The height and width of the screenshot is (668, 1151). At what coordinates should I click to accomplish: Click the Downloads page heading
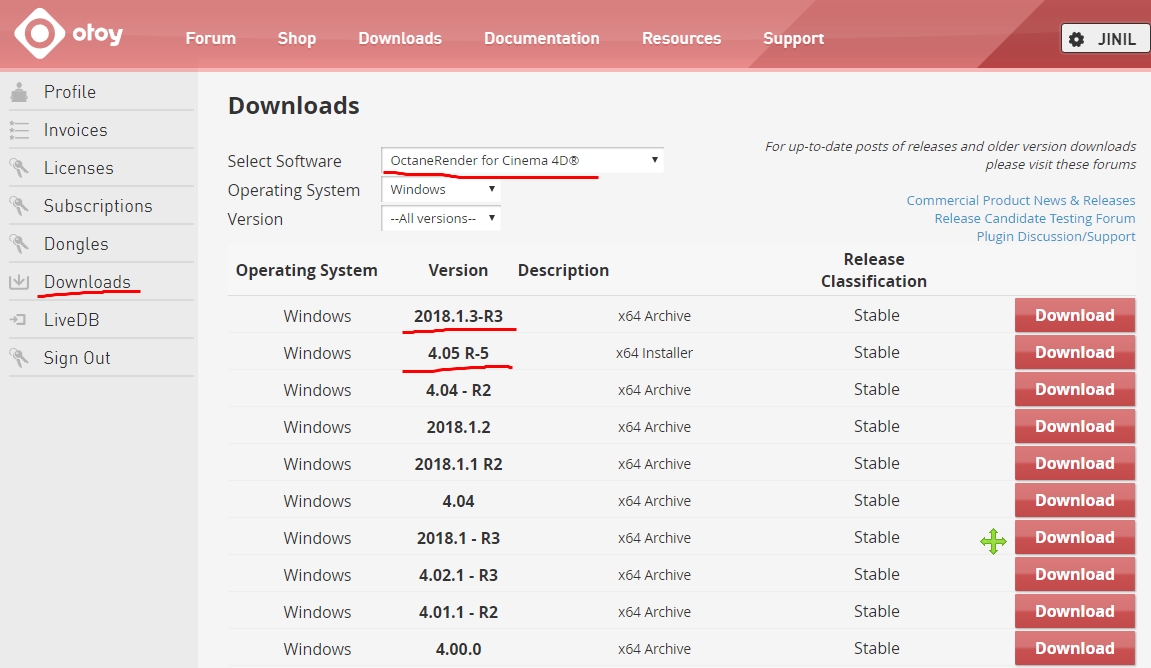(294, 106)
